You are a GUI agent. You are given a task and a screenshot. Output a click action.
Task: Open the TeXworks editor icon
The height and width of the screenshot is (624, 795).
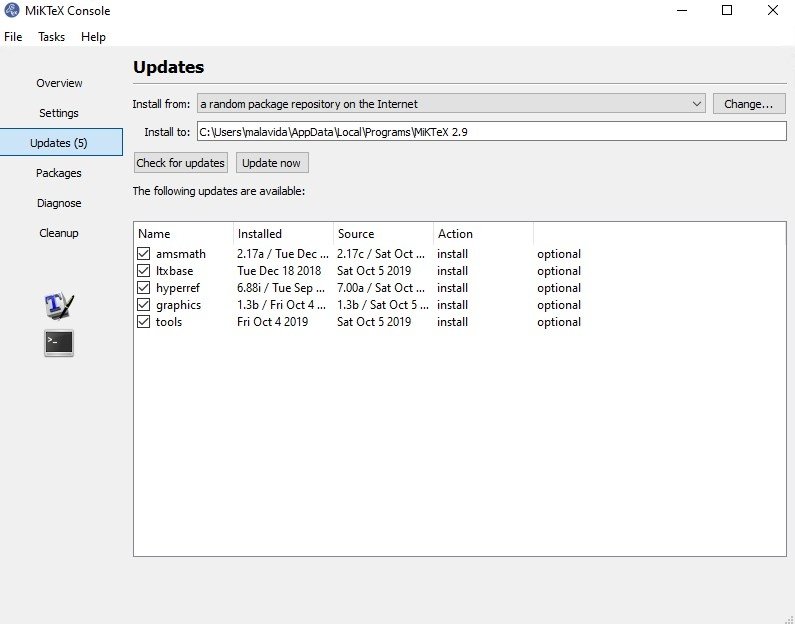click(59, 306)
